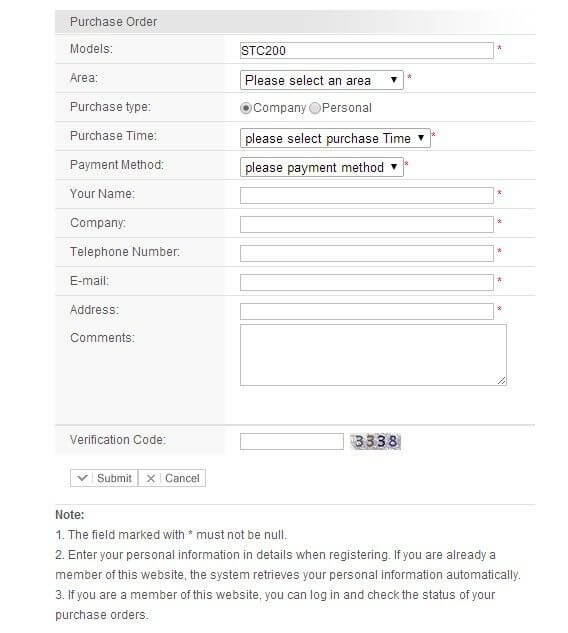Click the 3338 verification code image
The height and width of the screenshot is (633, 568).
[375, 441]
